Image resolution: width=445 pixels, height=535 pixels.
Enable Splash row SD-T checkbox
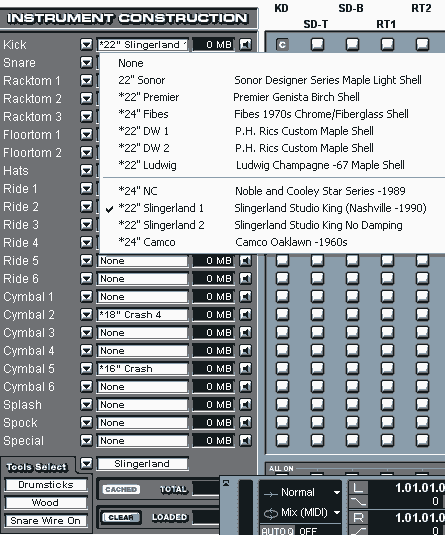pyautogui.click(x=317, y=405)
